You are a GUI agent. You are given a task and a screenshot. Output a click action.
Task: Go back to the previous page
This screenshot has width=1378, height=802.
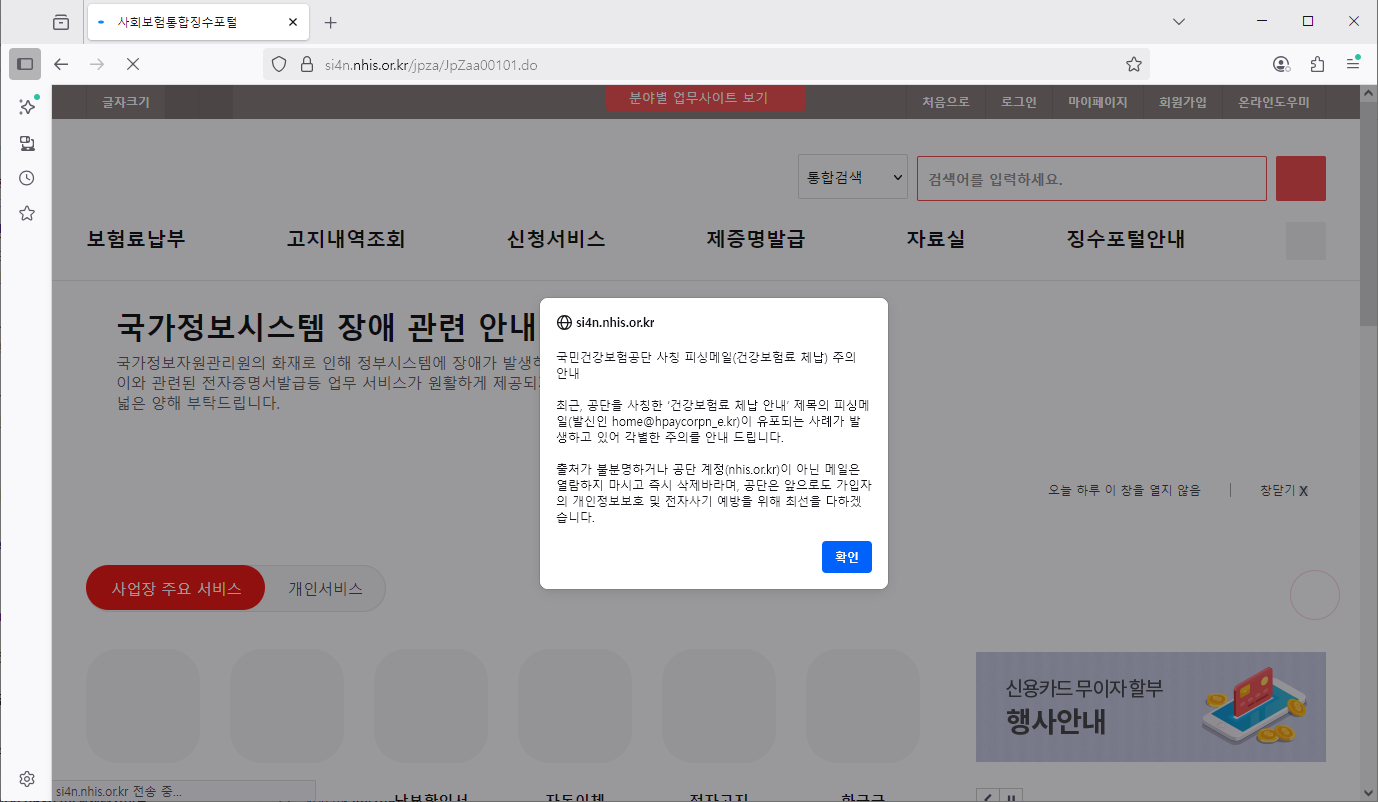pos(61,64)
